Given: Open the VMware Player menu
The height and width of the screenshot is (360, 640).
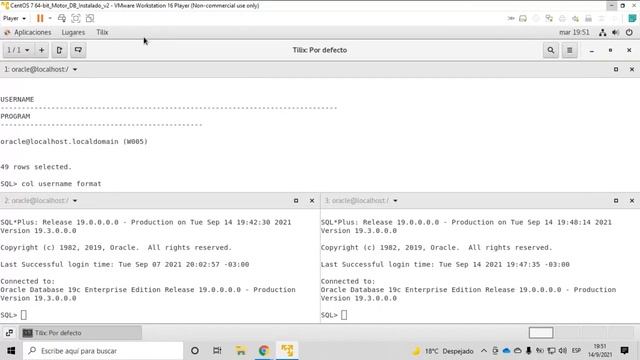Looking at the screenshot, I should (14, 18).
